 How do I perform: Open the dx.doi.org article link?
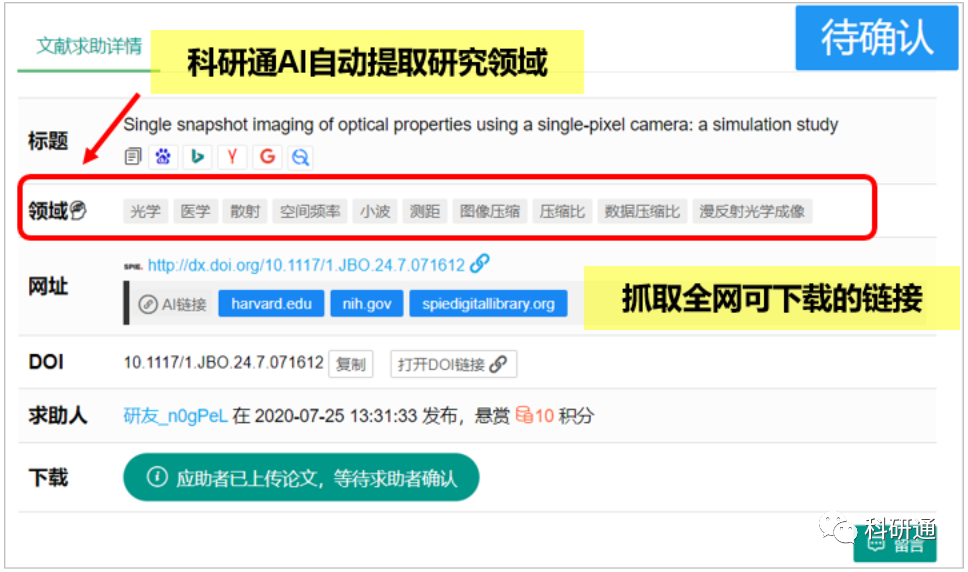click(306, 265)
